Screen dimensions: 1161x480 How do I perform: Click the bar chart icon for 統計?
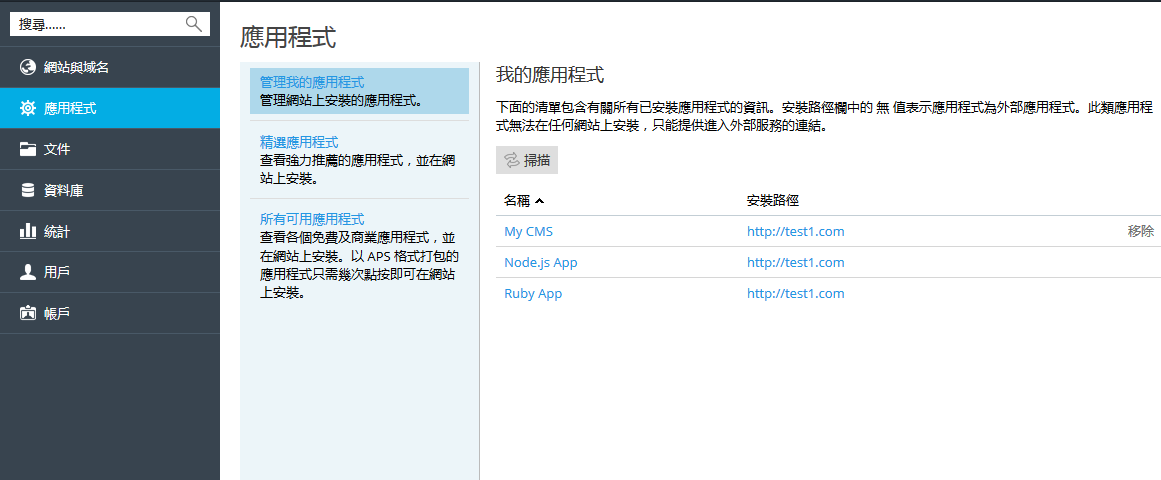click(28, 231)
